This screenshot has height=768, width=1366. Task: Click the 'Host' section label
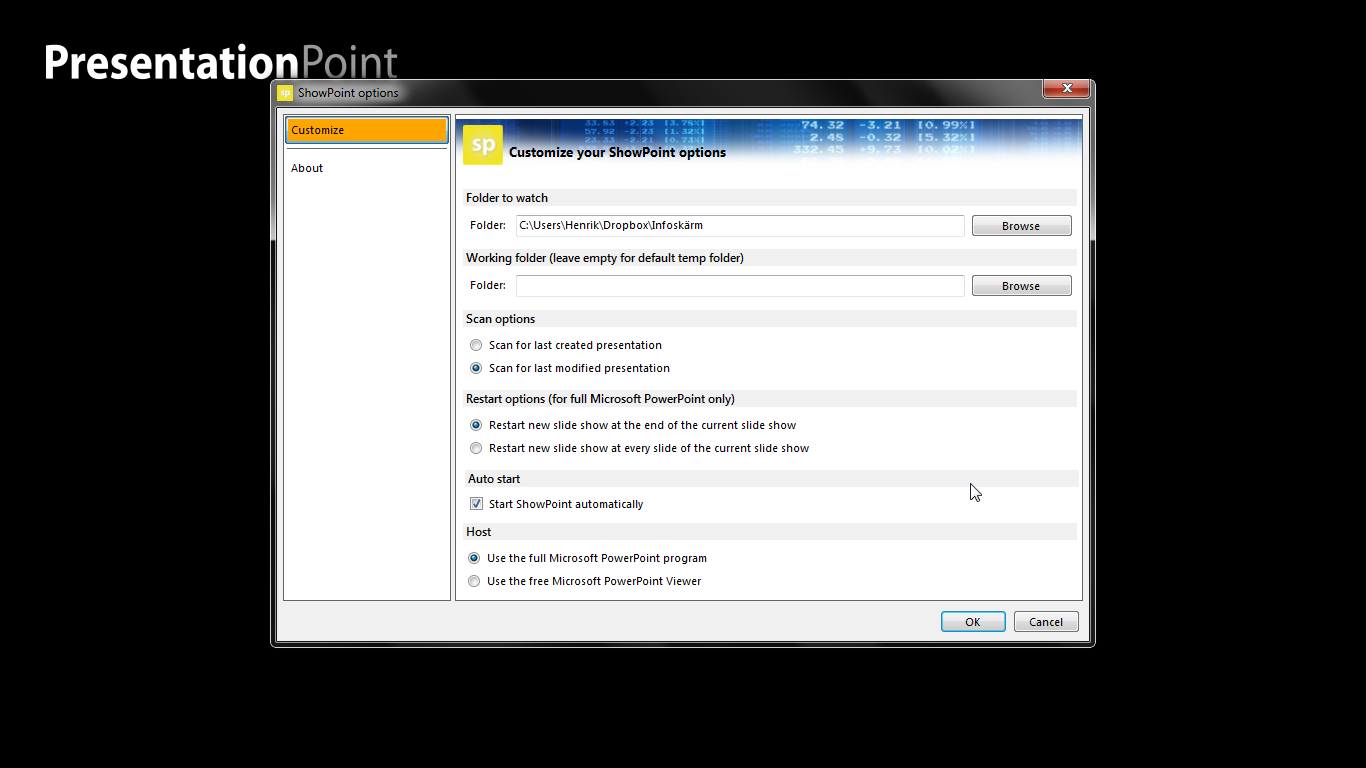coord(478,532)
